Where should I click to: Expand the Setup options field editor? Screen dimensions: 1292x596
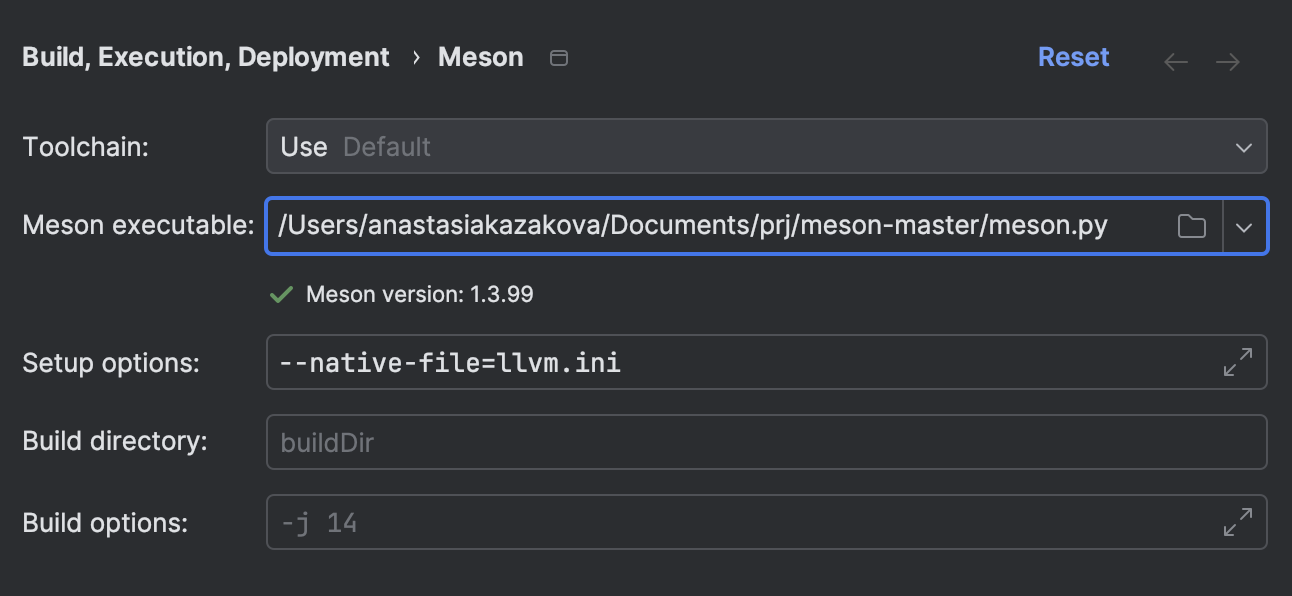tap(1238, 362)
